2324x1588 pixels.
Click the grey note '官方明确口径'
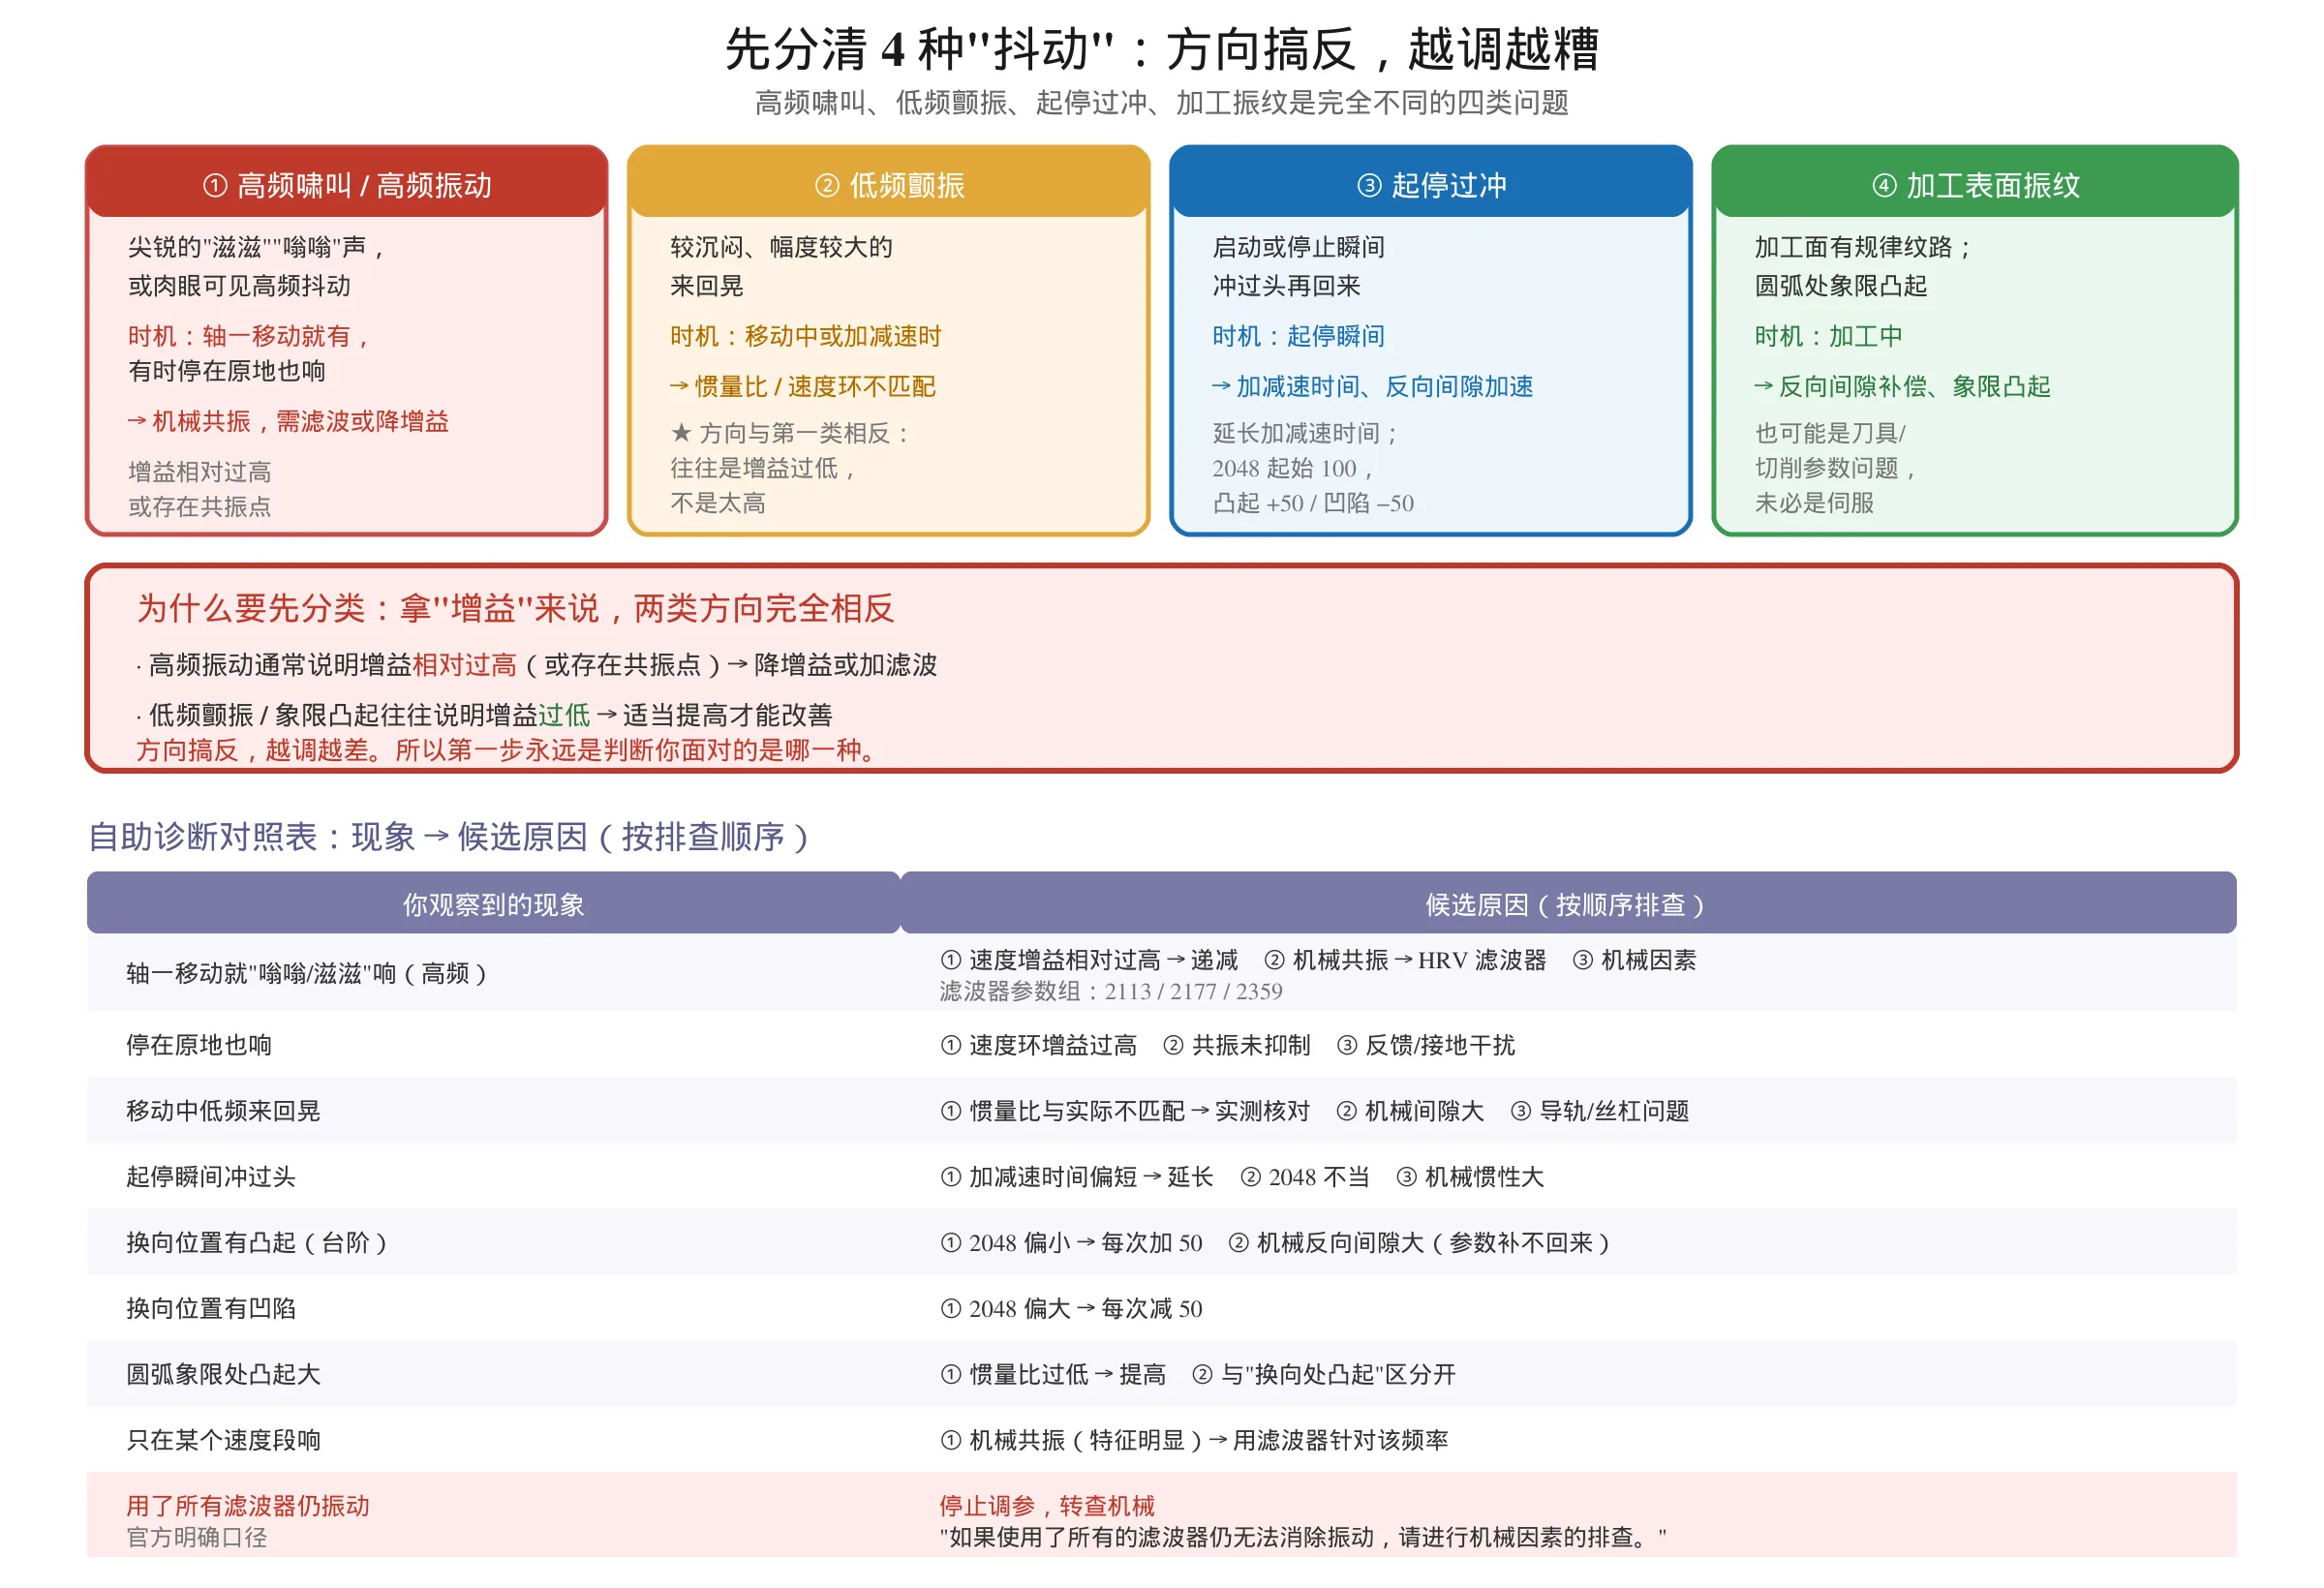point(196,1537)
